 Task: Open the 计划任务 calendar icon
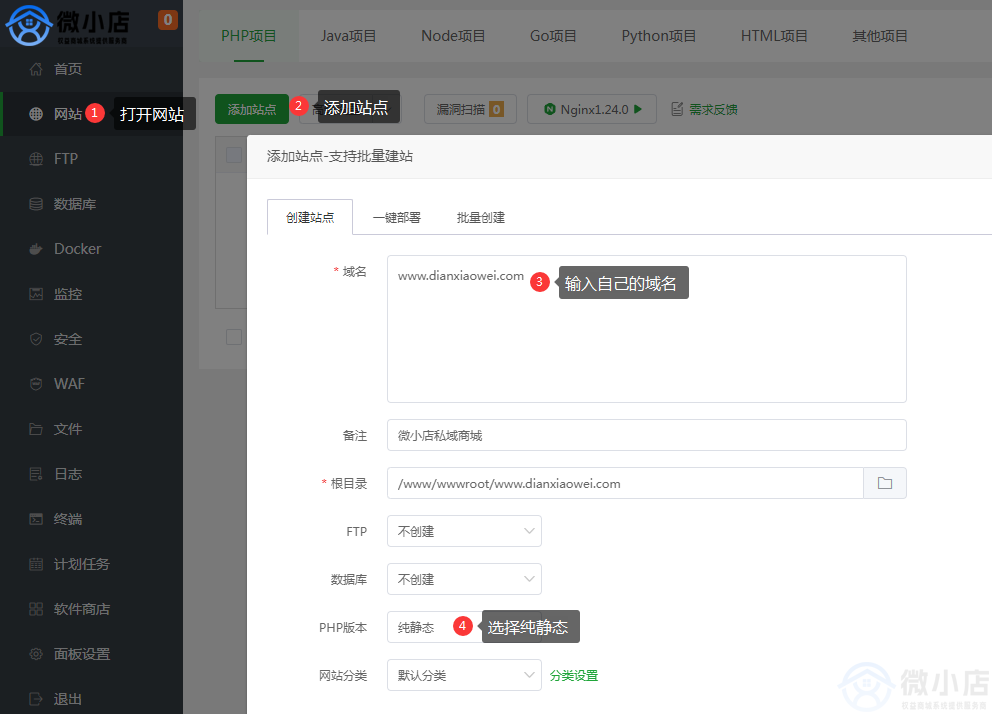(x=36, y=564)
